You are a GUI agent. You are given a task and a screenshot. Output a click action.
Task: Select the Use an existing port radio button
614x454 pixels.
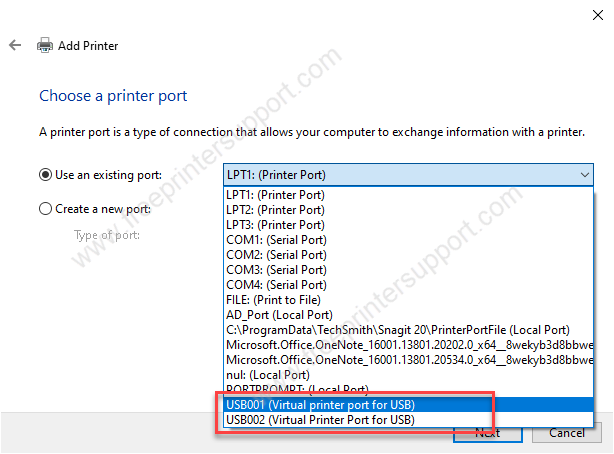point(45,175)
